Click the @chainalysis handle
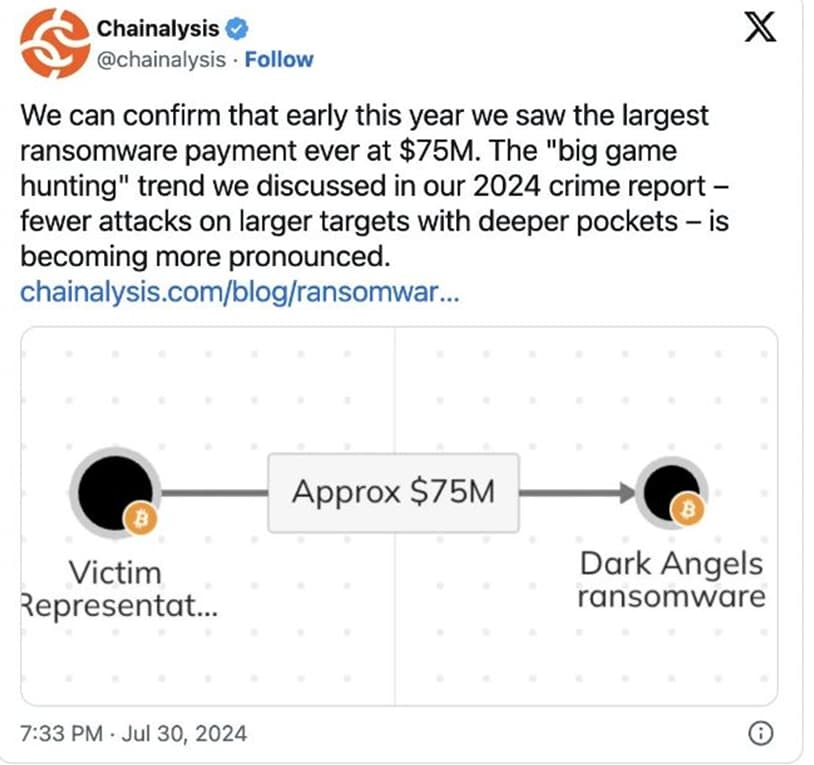The width and height of the screenshot is (814, 765). [161, 59]
